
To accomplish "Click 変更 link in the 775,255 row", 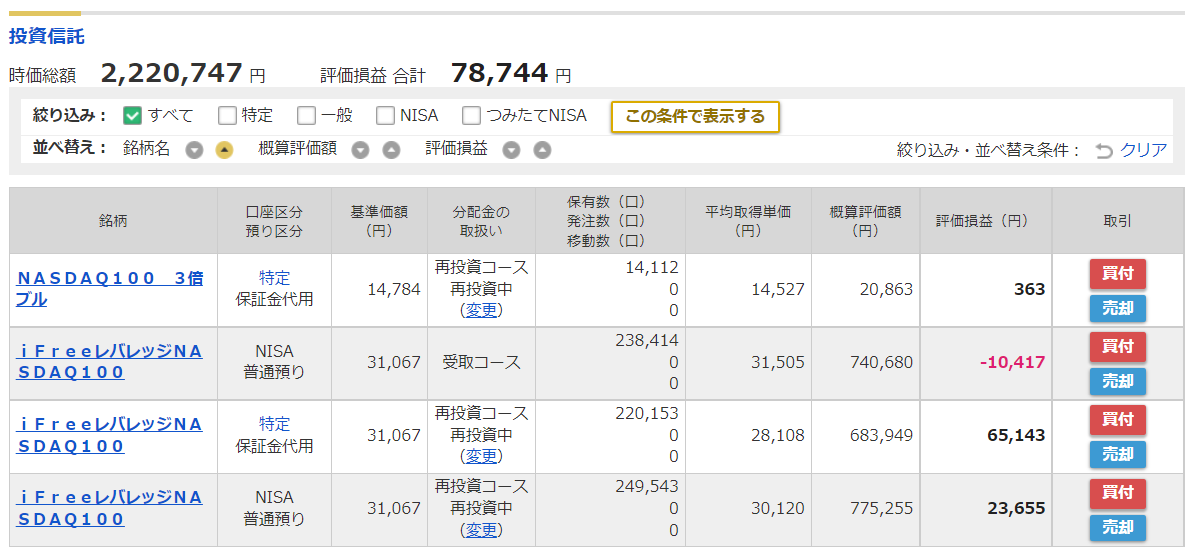I will 481,529.
